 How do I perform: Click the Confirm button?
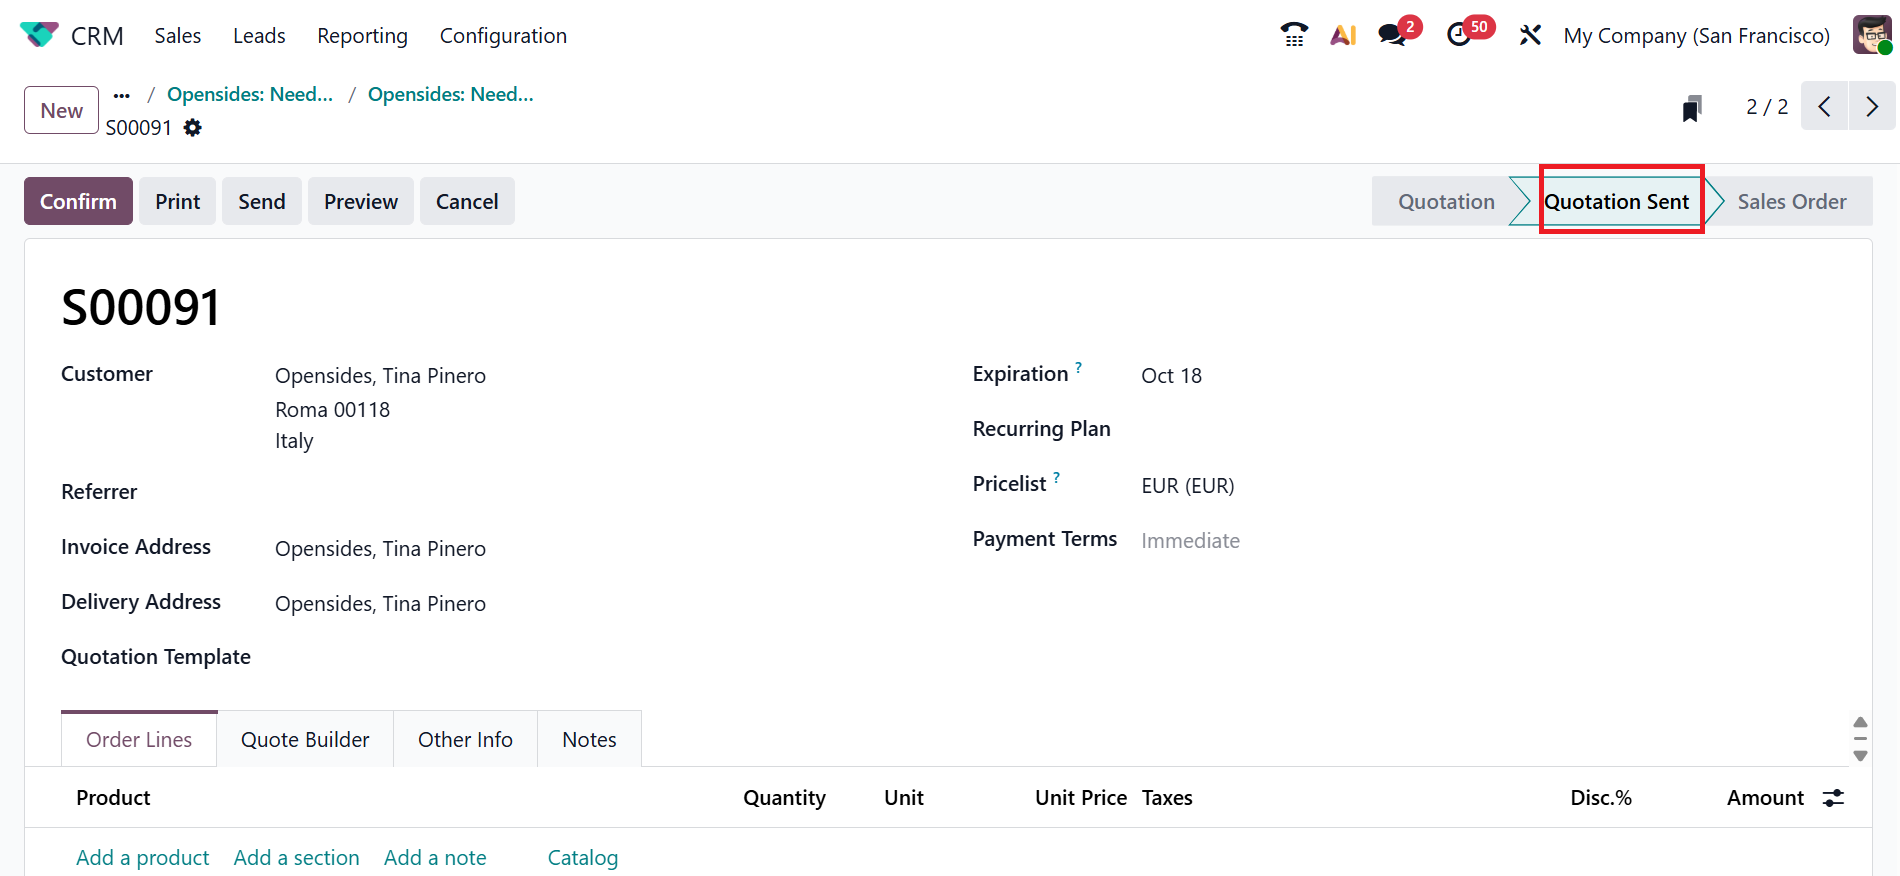pos(78,201)
